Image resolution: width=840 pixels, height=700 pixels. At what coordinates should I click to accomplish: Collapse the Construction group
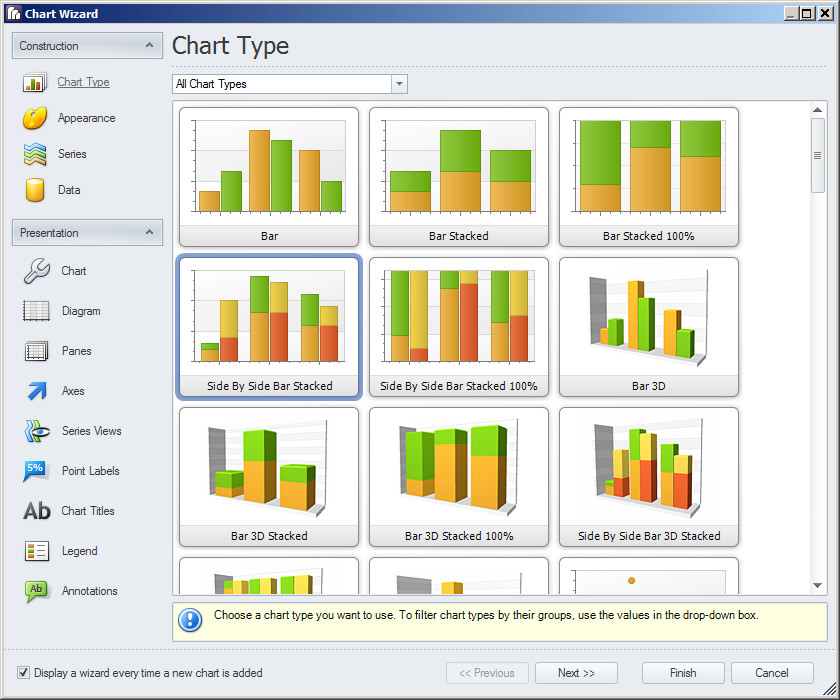pyautogui.click(x=149, y=46)
